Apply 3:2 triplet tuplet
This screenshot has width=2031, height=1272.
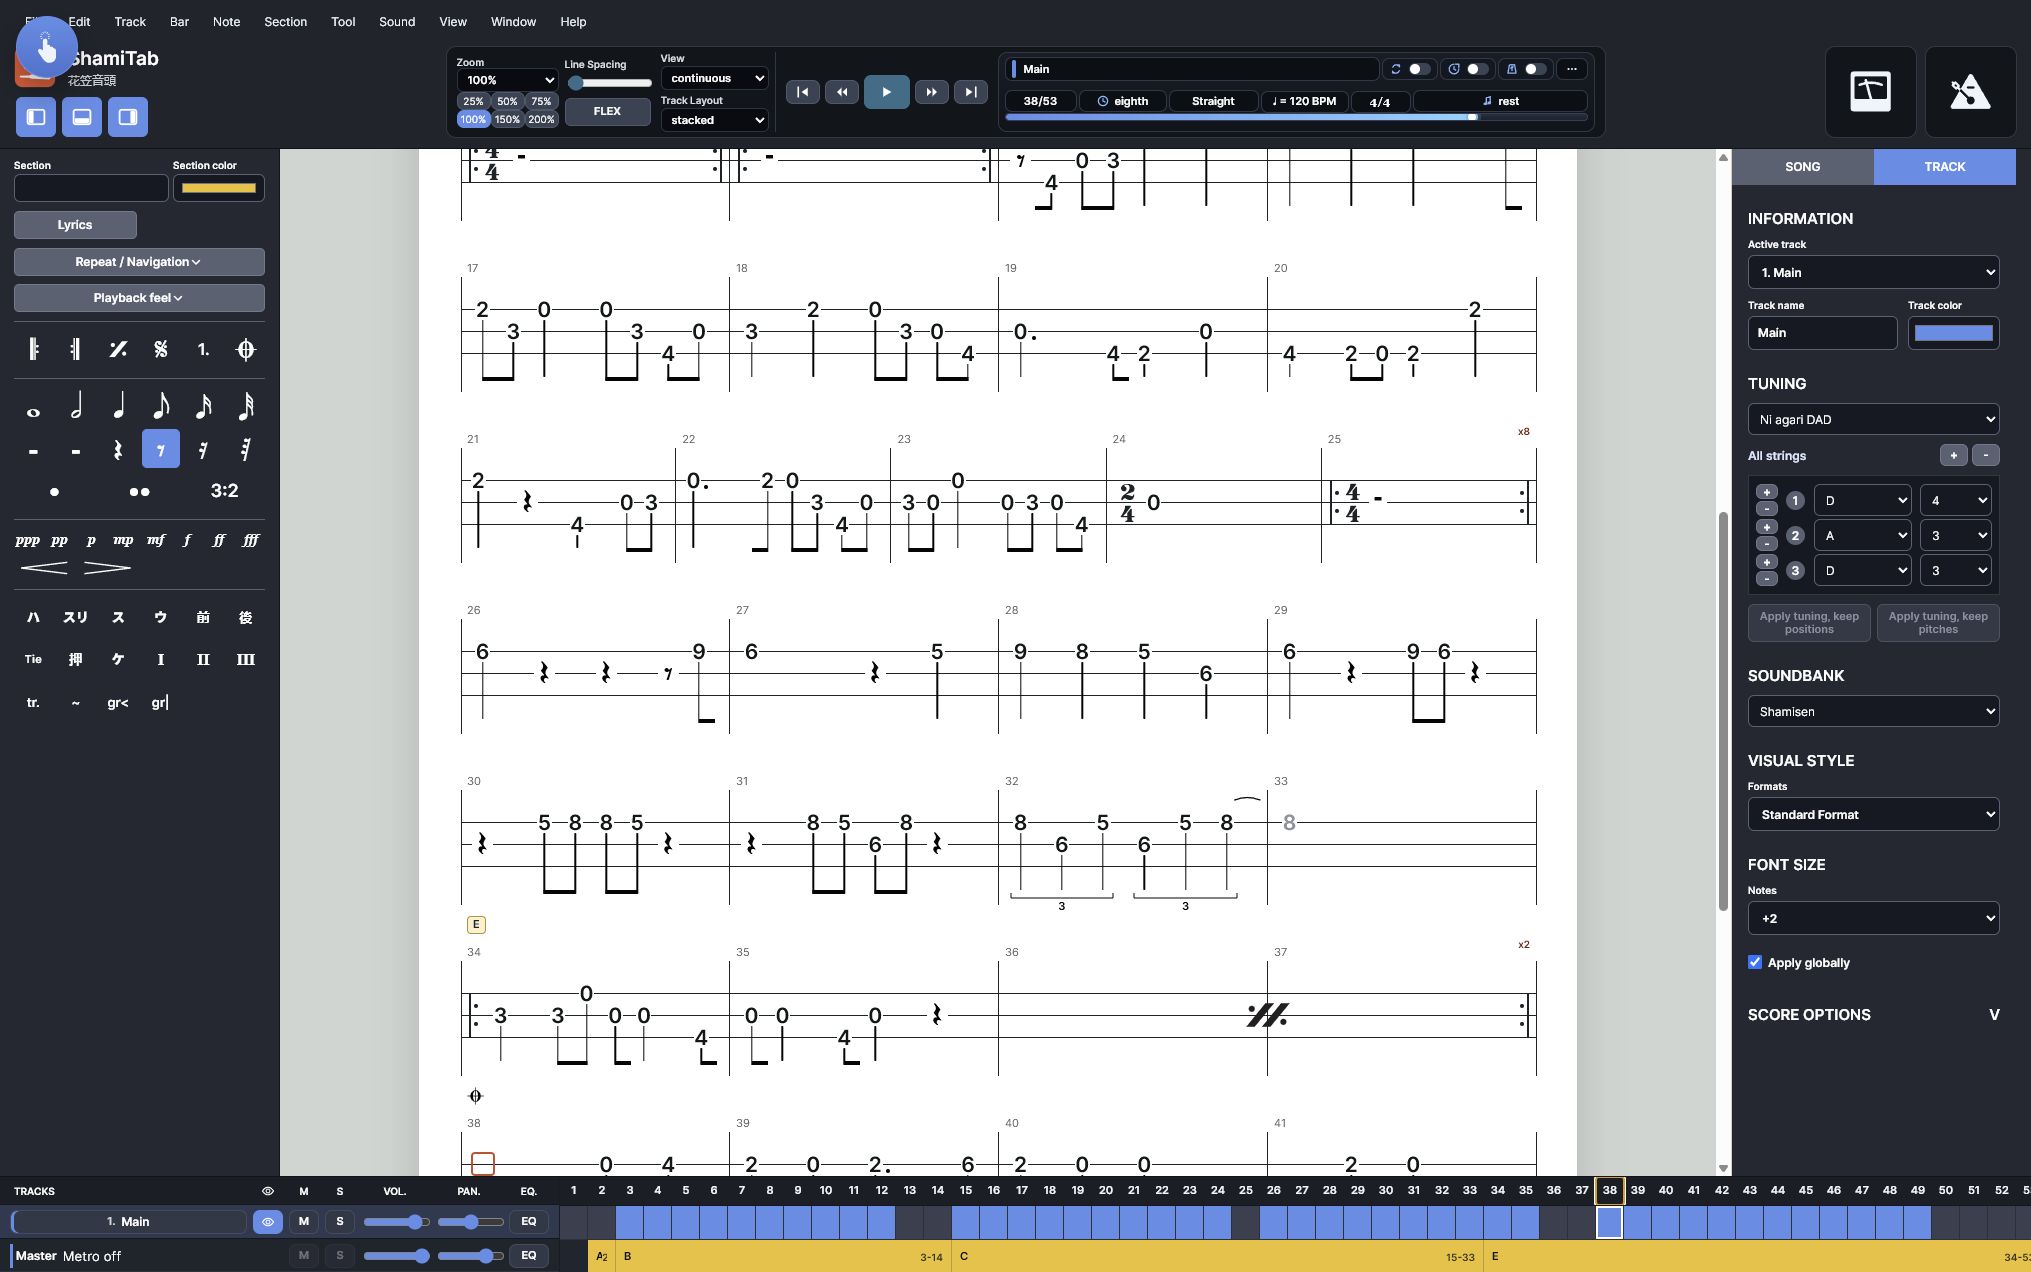tap(224, 491)
